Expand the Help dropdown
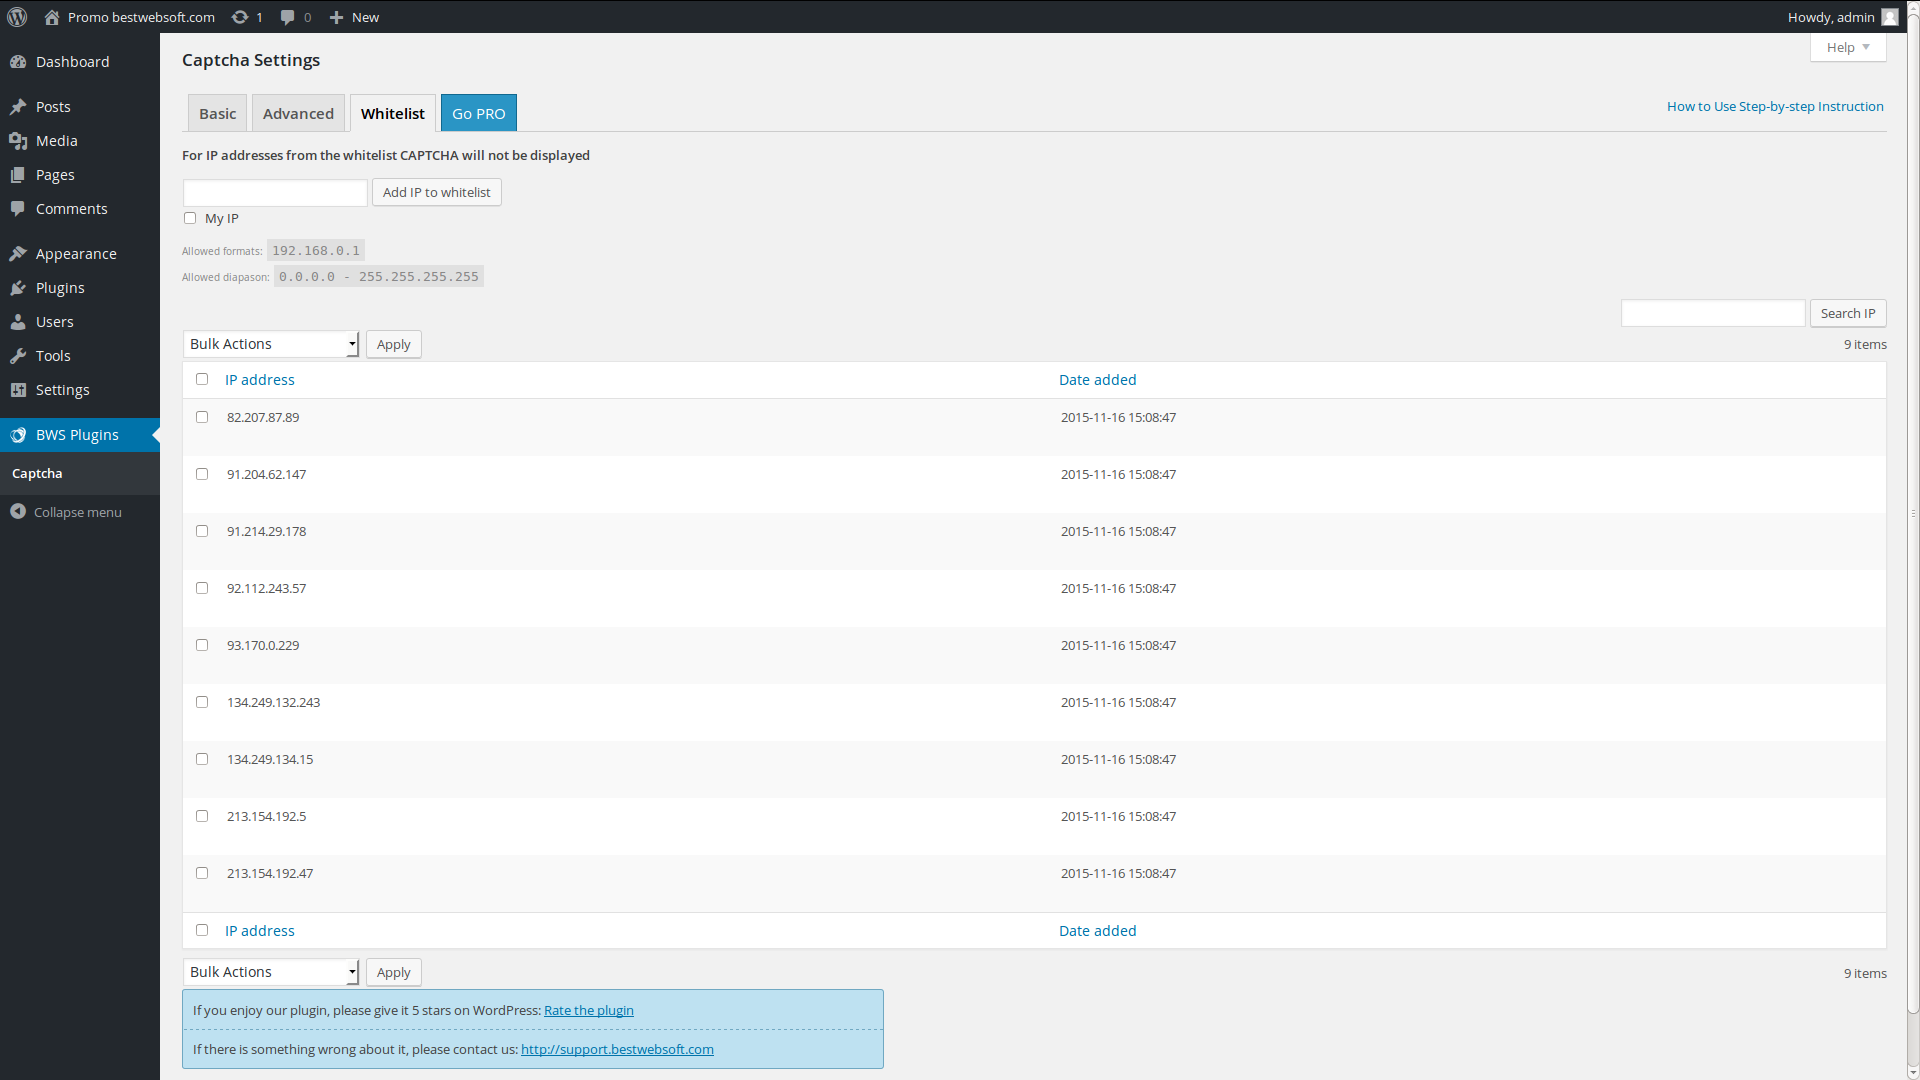 coord(1848,47)
